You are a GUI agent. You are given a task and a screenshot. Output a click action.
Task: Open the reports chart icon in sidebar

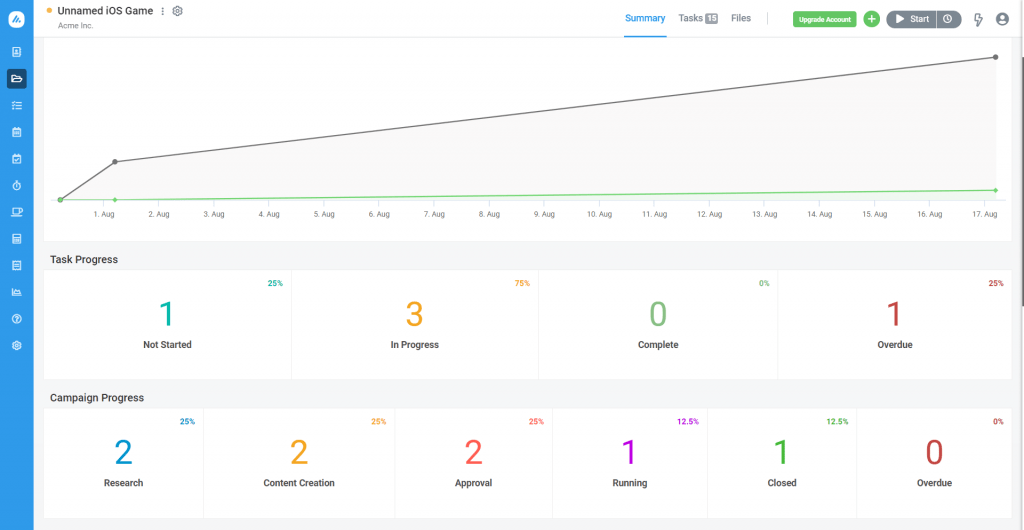point(16,292)
